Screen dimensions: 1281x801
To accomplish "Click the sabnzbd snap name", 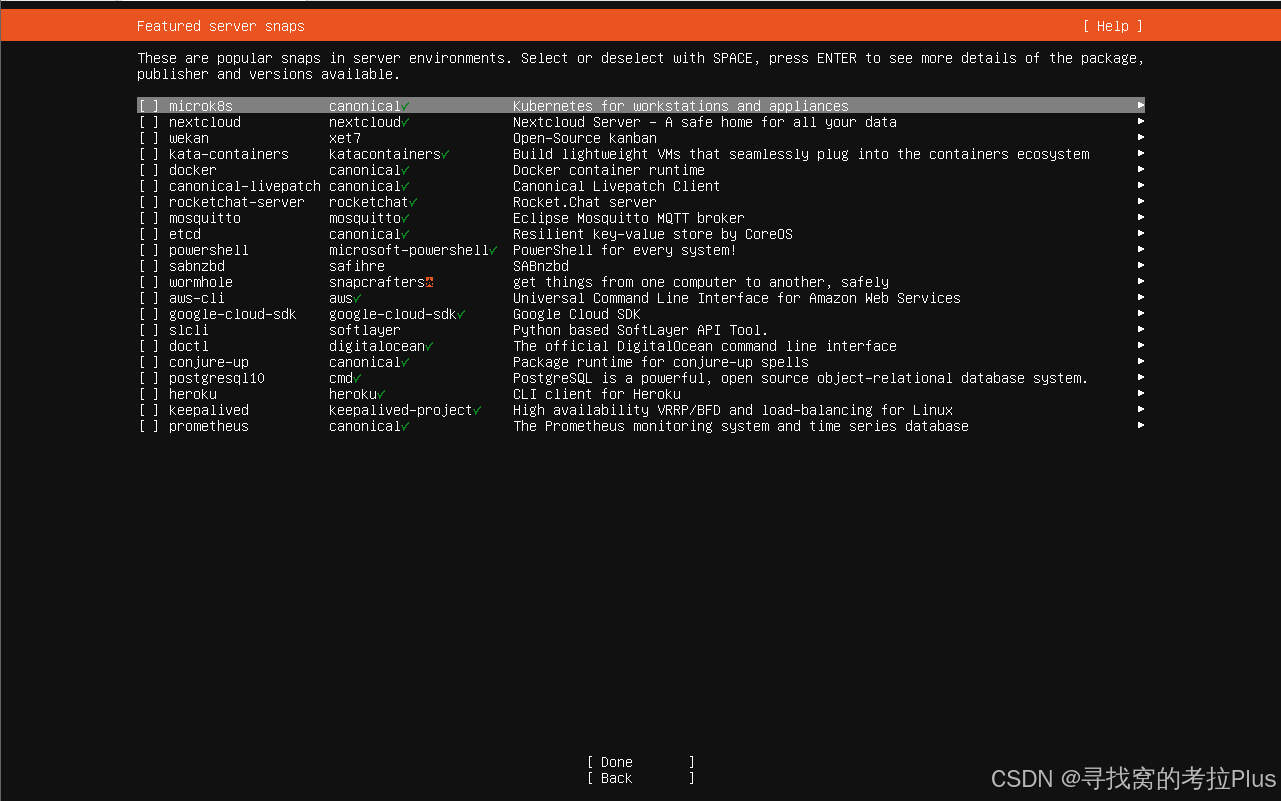I will coord(197,266).
